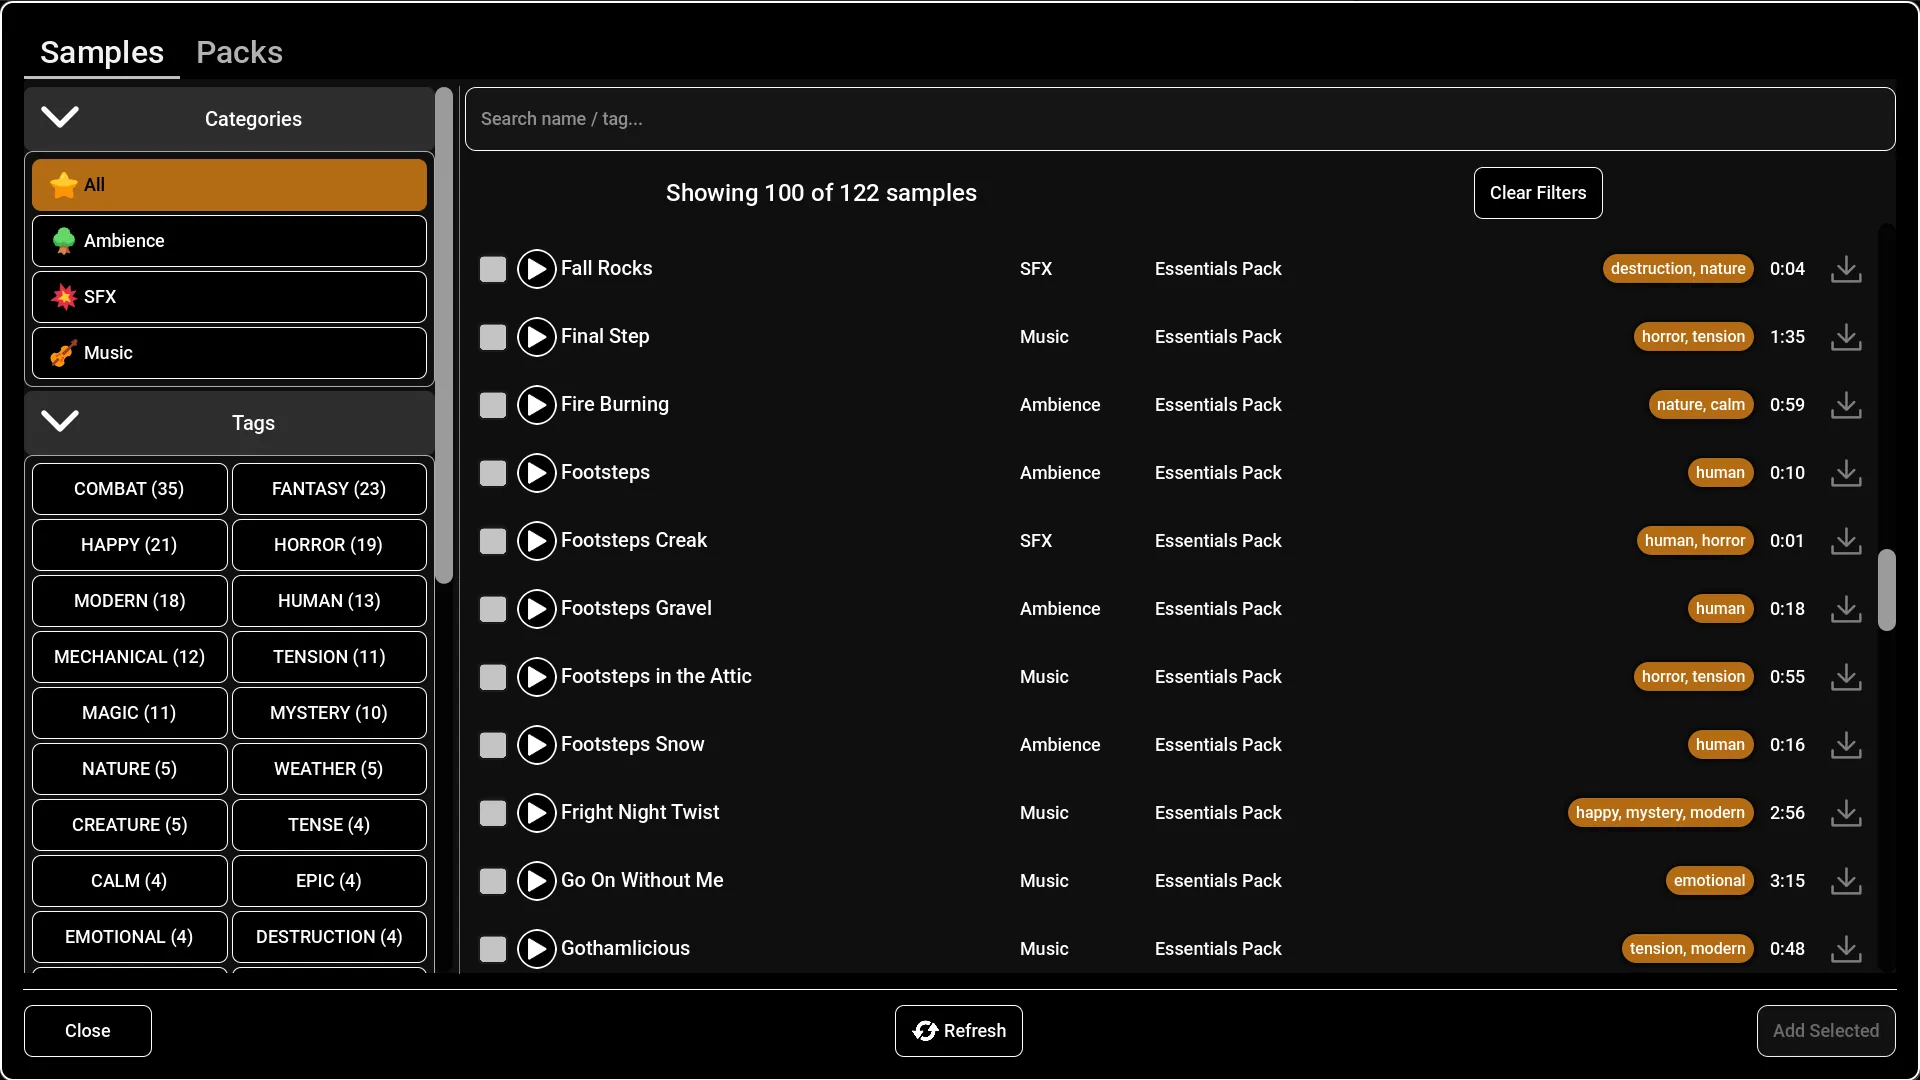Download the Final Step sample
Viewport: 1920px width, 1080px height.
point(1846,337)
